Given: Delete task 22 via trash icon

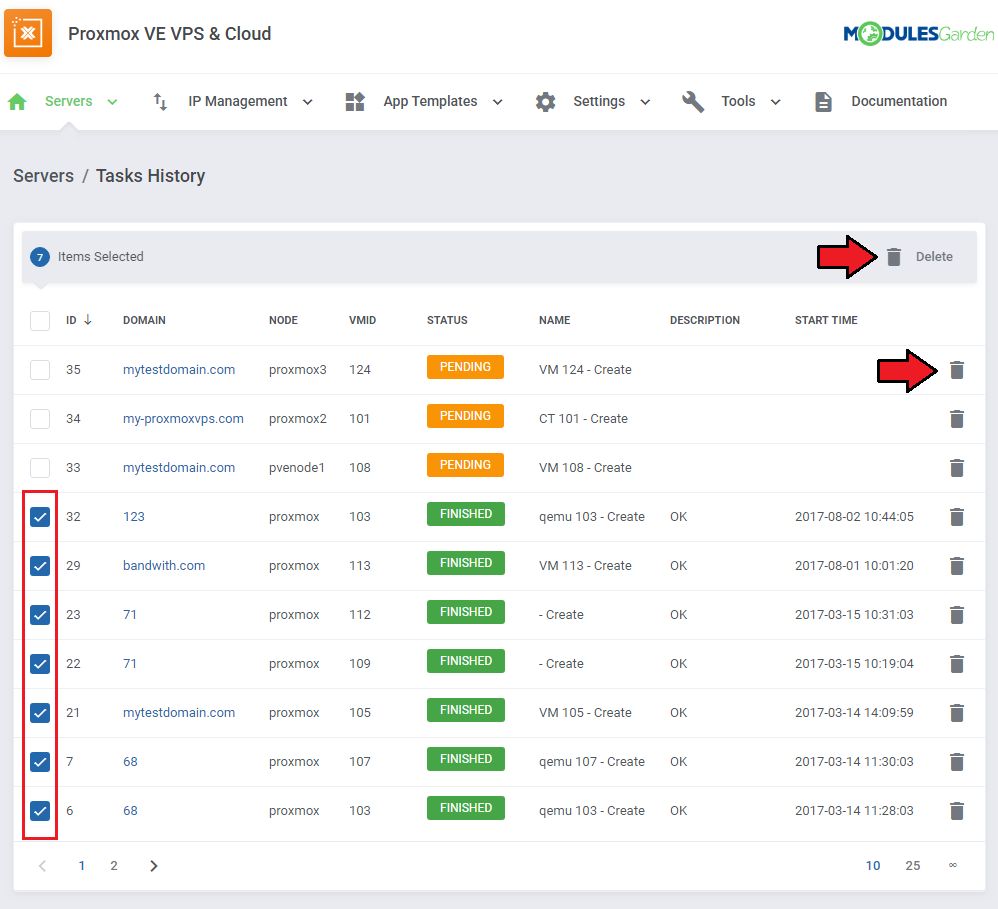Looking at the screenshot, I should [x=957, y=664].
